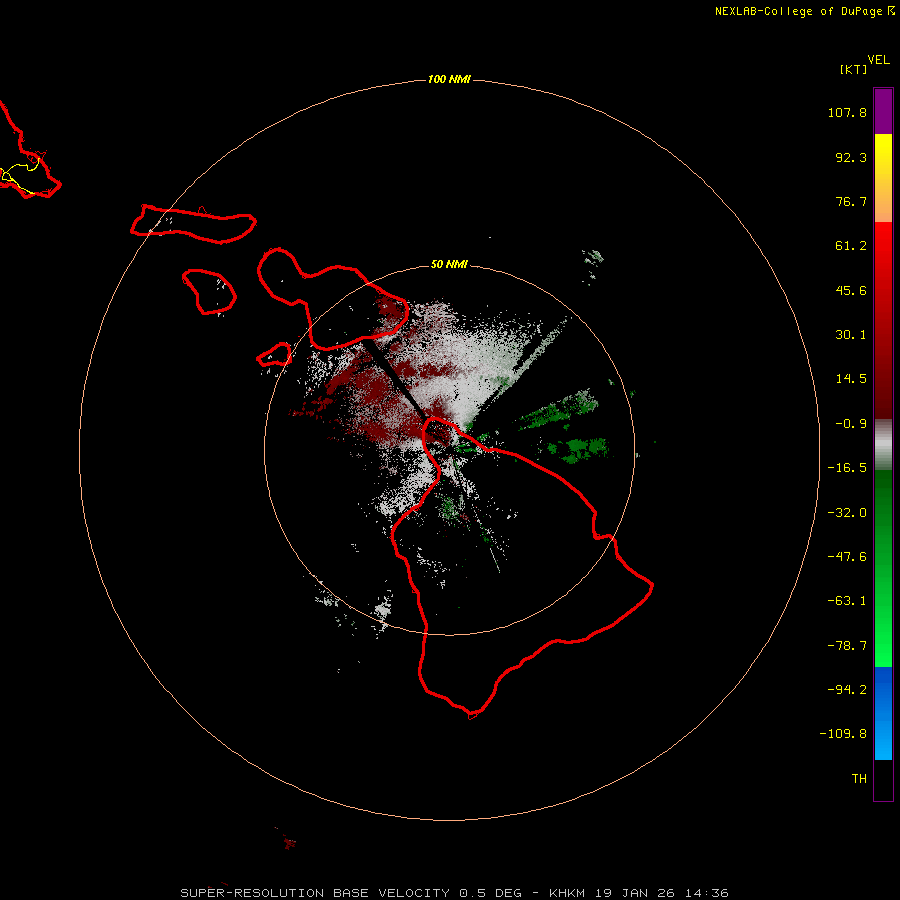This screenshot has width=900, height=900.
Task: Click the 50 NMI range ring label
Action: [449, 265]
